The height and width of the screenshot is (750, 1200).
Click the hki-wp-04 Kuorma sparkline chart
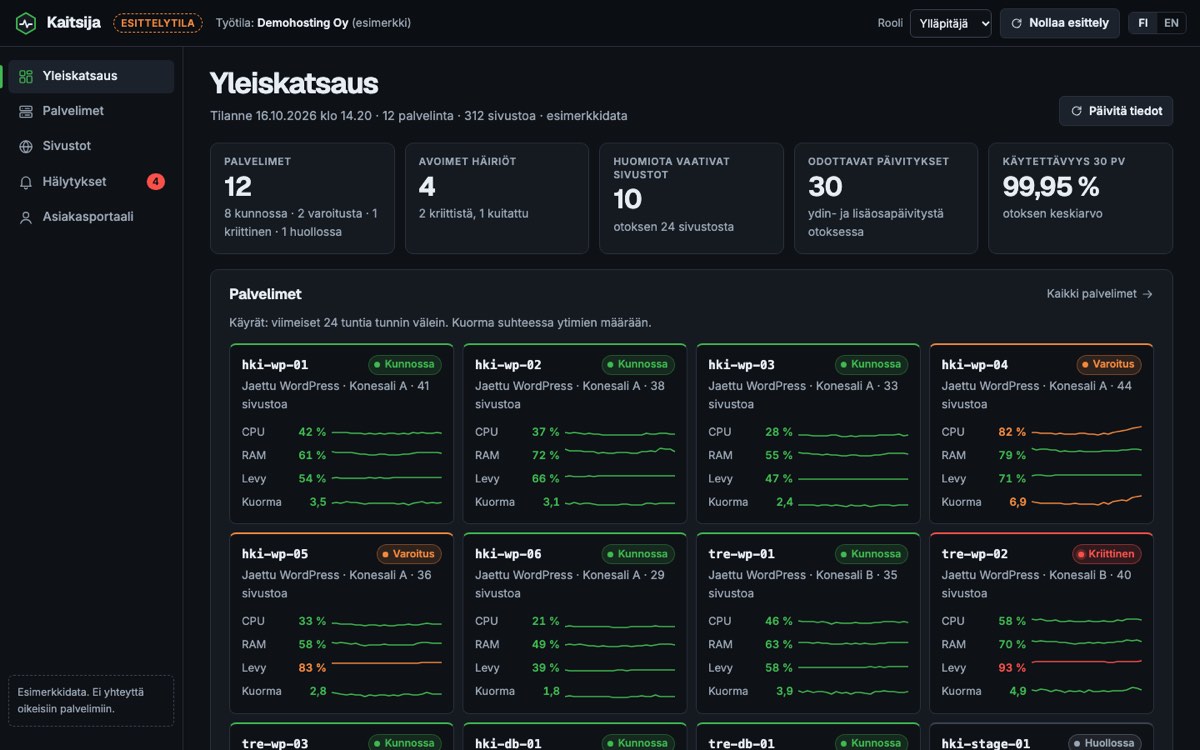point(1087,500)
